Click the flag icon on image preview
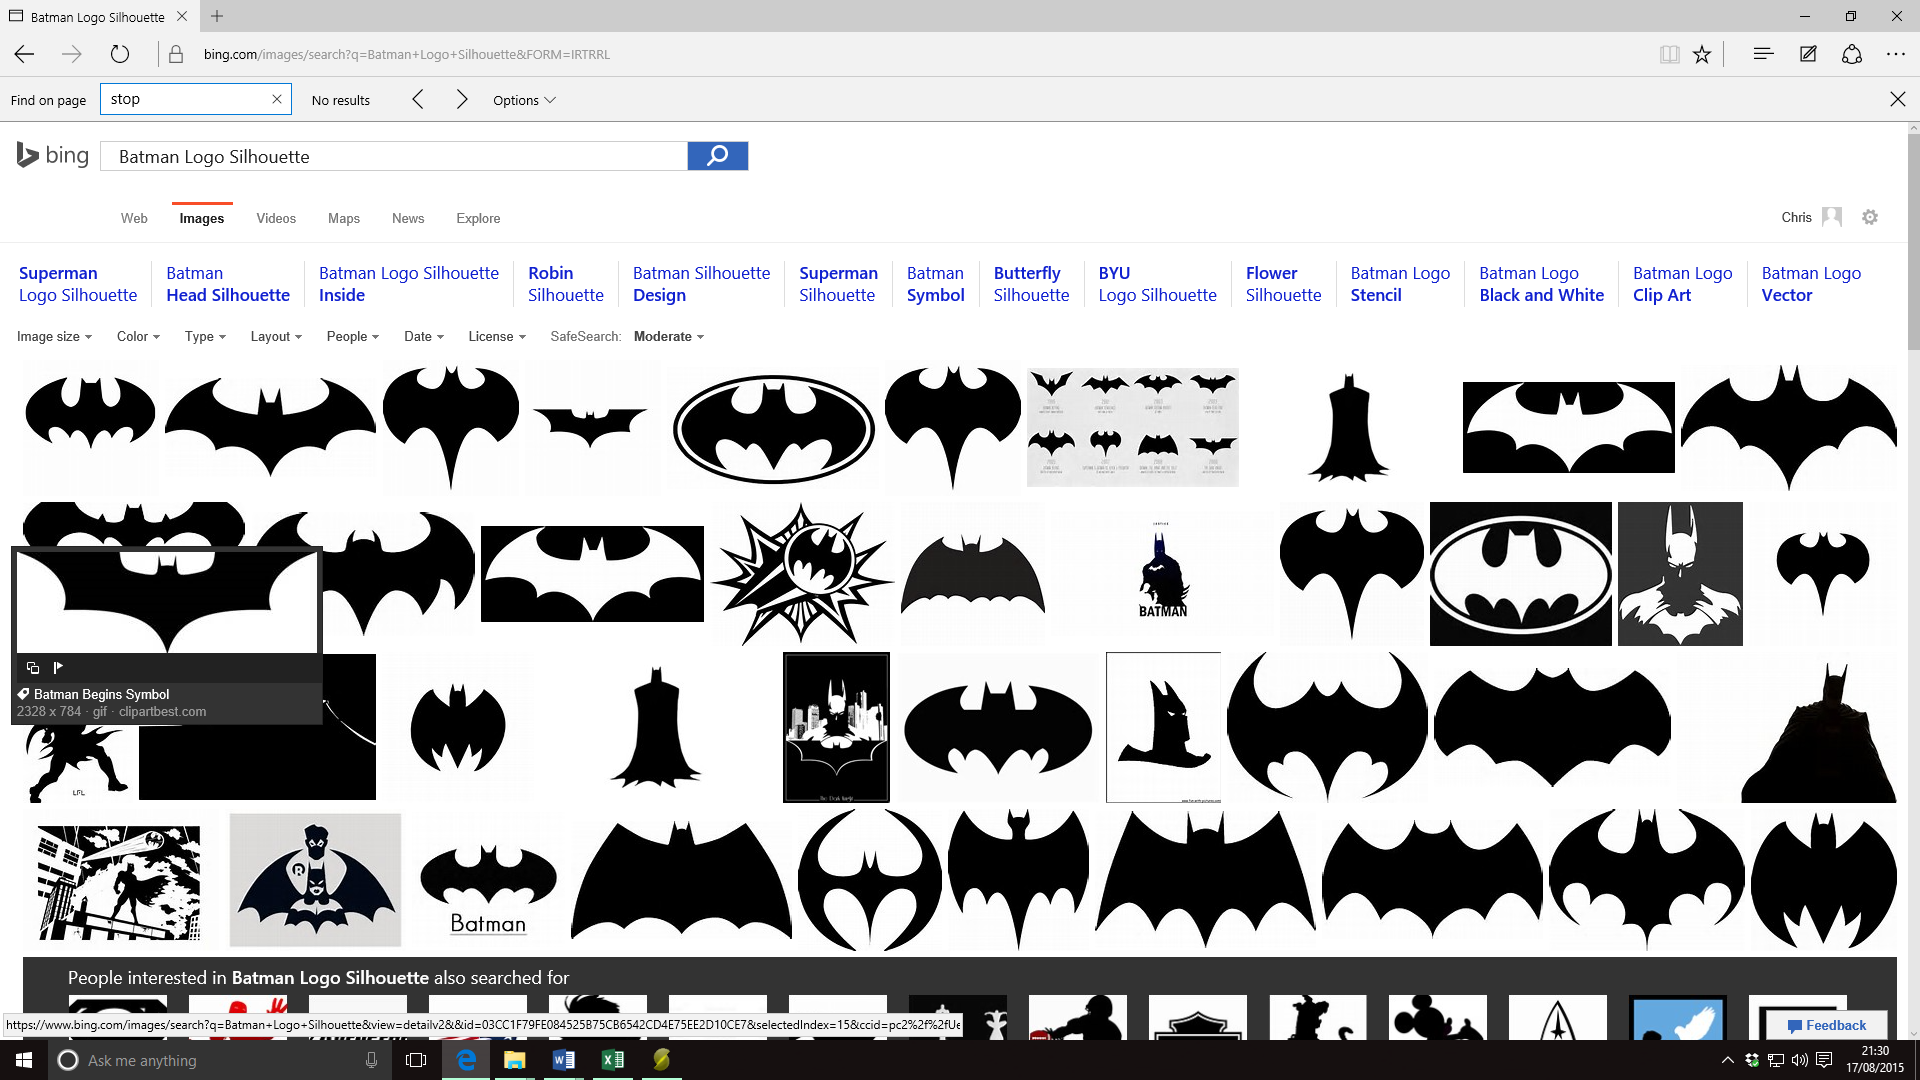The image size is (1920, 1080). click(x=58, y=667)
